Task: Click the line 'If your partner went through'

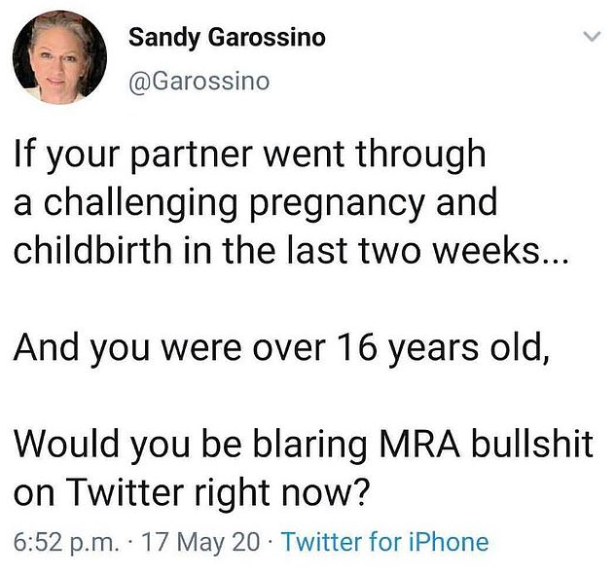Action: pos(250,155)
